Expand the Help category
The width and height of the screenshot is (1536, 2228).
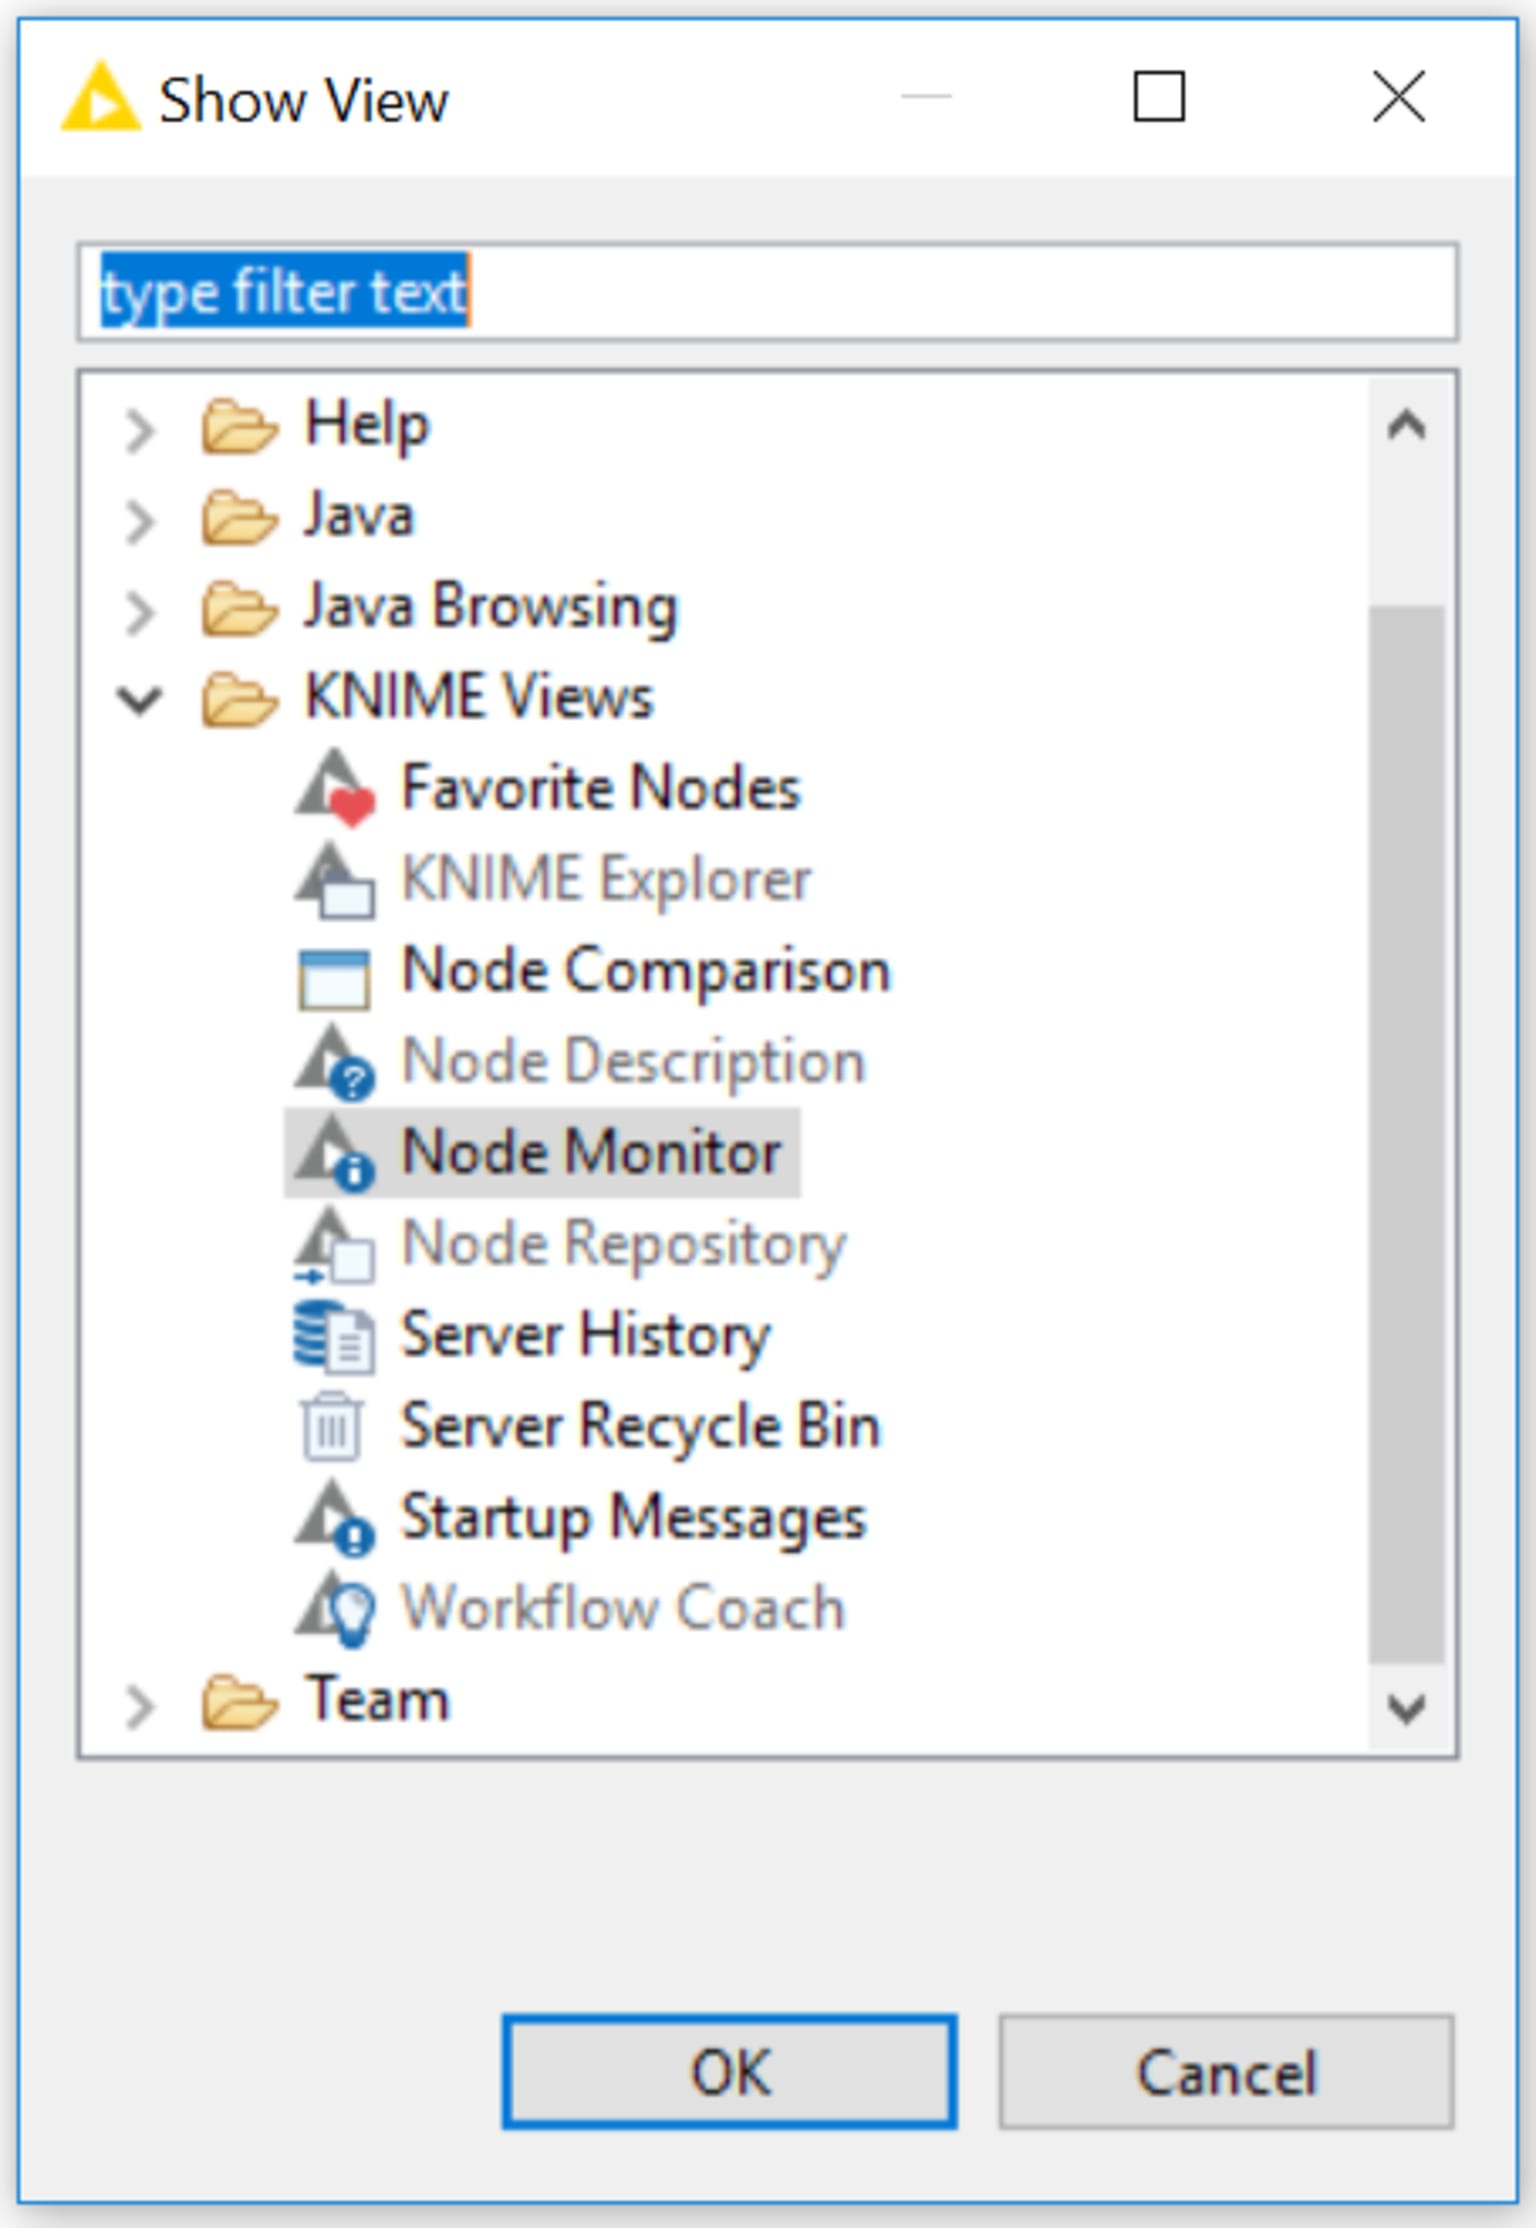[x=140, y=430]
